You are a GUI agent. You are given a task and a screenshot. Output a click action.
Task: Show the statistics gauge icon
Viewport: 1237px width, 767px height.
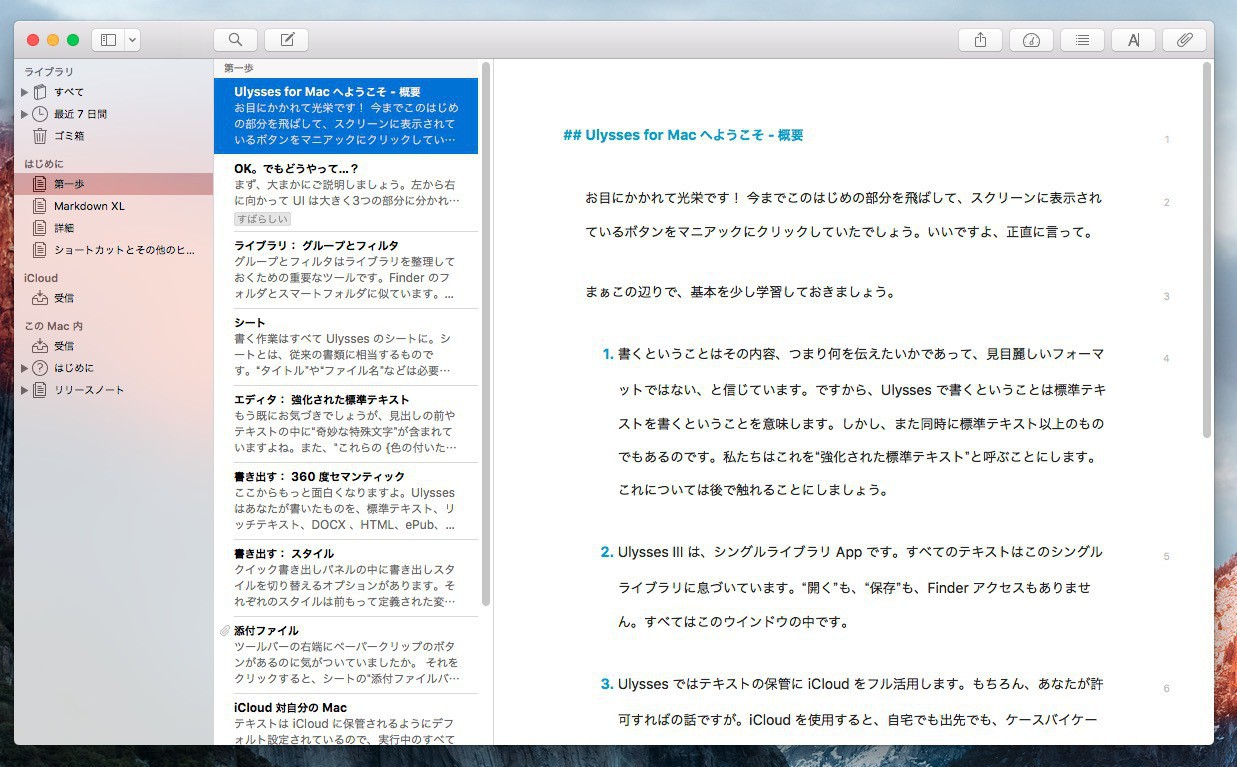(x=1031, y=40)
